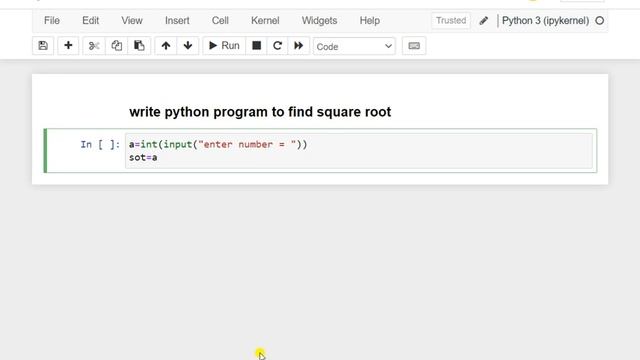The image size is (640, 360).
Task: Cut selected cells with scissors icon
Action: (94, 46)
